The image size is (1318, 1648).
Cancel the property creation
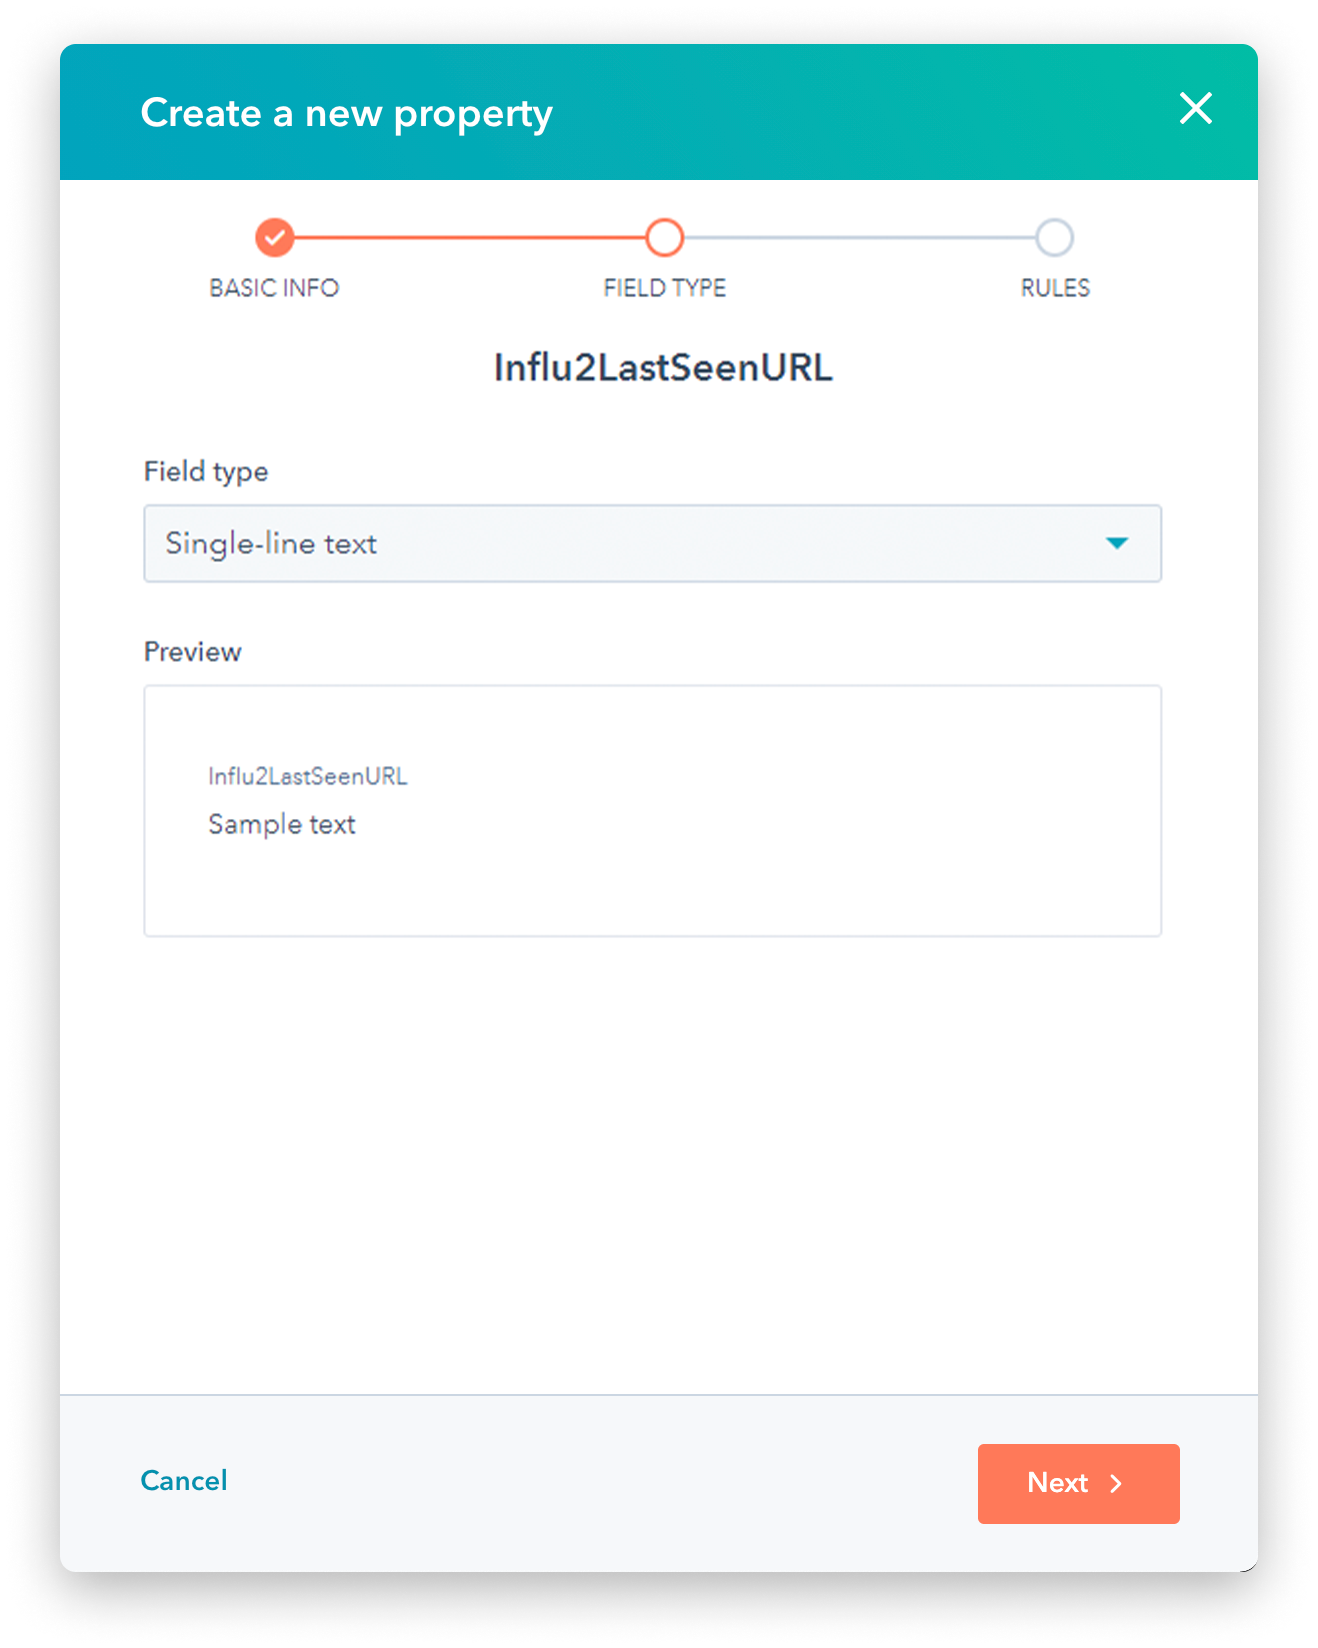(x=184, y=1480)
